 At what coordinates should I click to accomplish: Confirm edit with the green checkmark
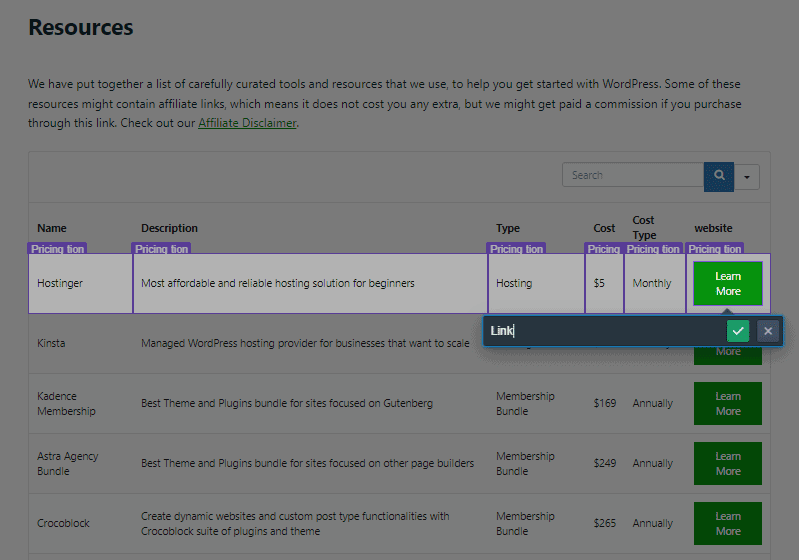point(738,331)
